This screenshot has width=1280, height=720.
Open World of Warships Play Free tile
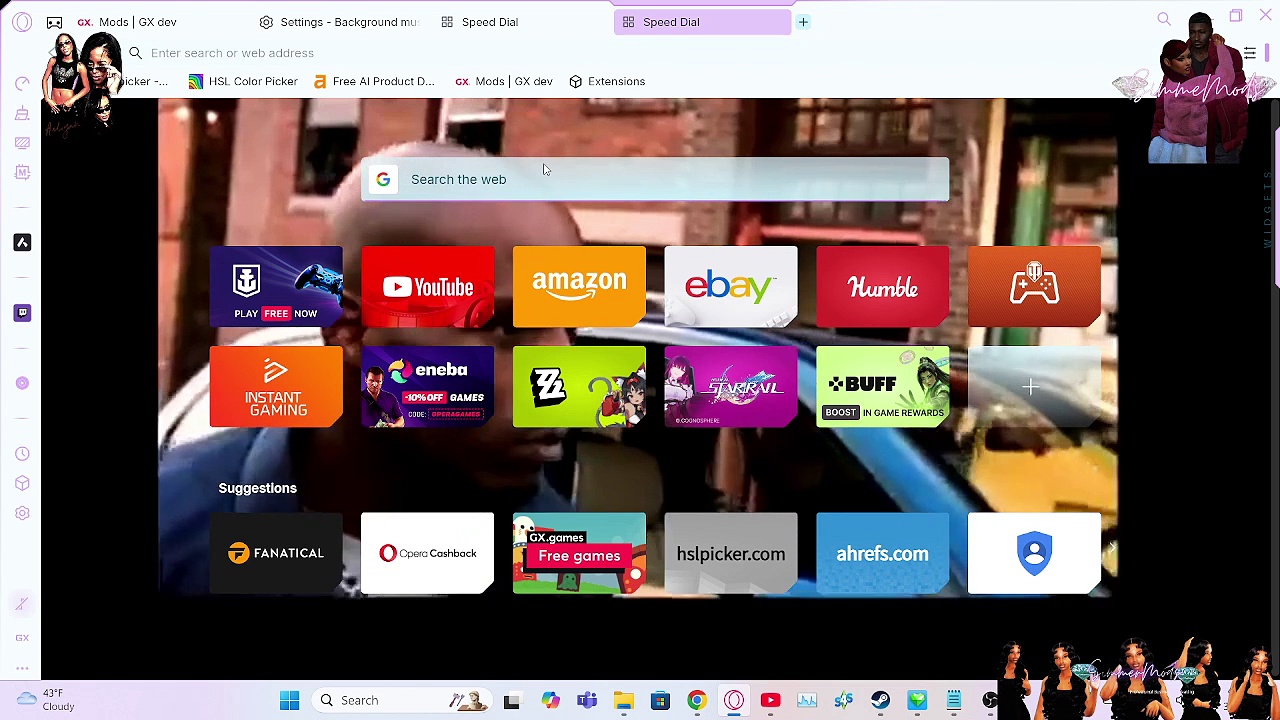[x=276, y=287]
